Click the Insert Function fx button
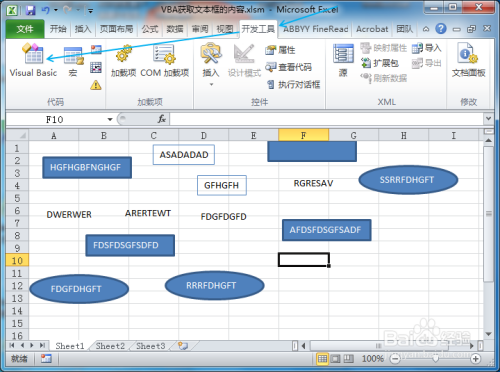 tap(162, 119)
